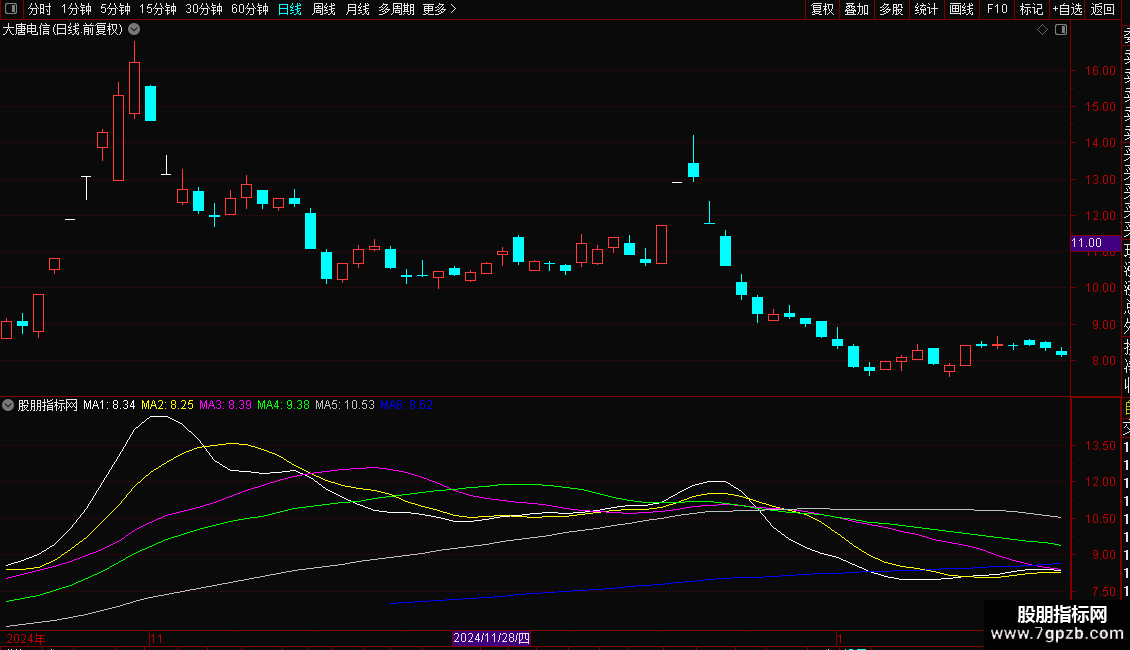Click the 11.00 price label on axis
This screenshot has width=1130, height=650.
[1086, 243]
